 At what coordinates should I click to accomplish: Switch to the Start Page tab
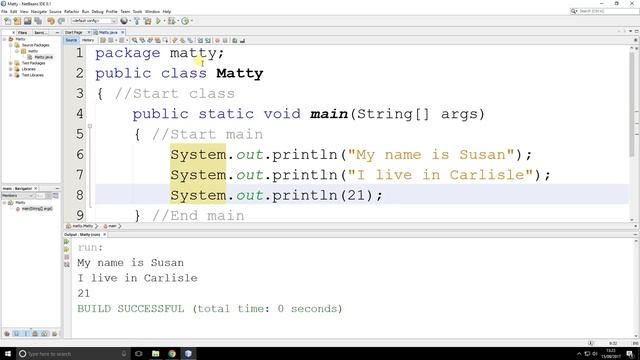74,32
